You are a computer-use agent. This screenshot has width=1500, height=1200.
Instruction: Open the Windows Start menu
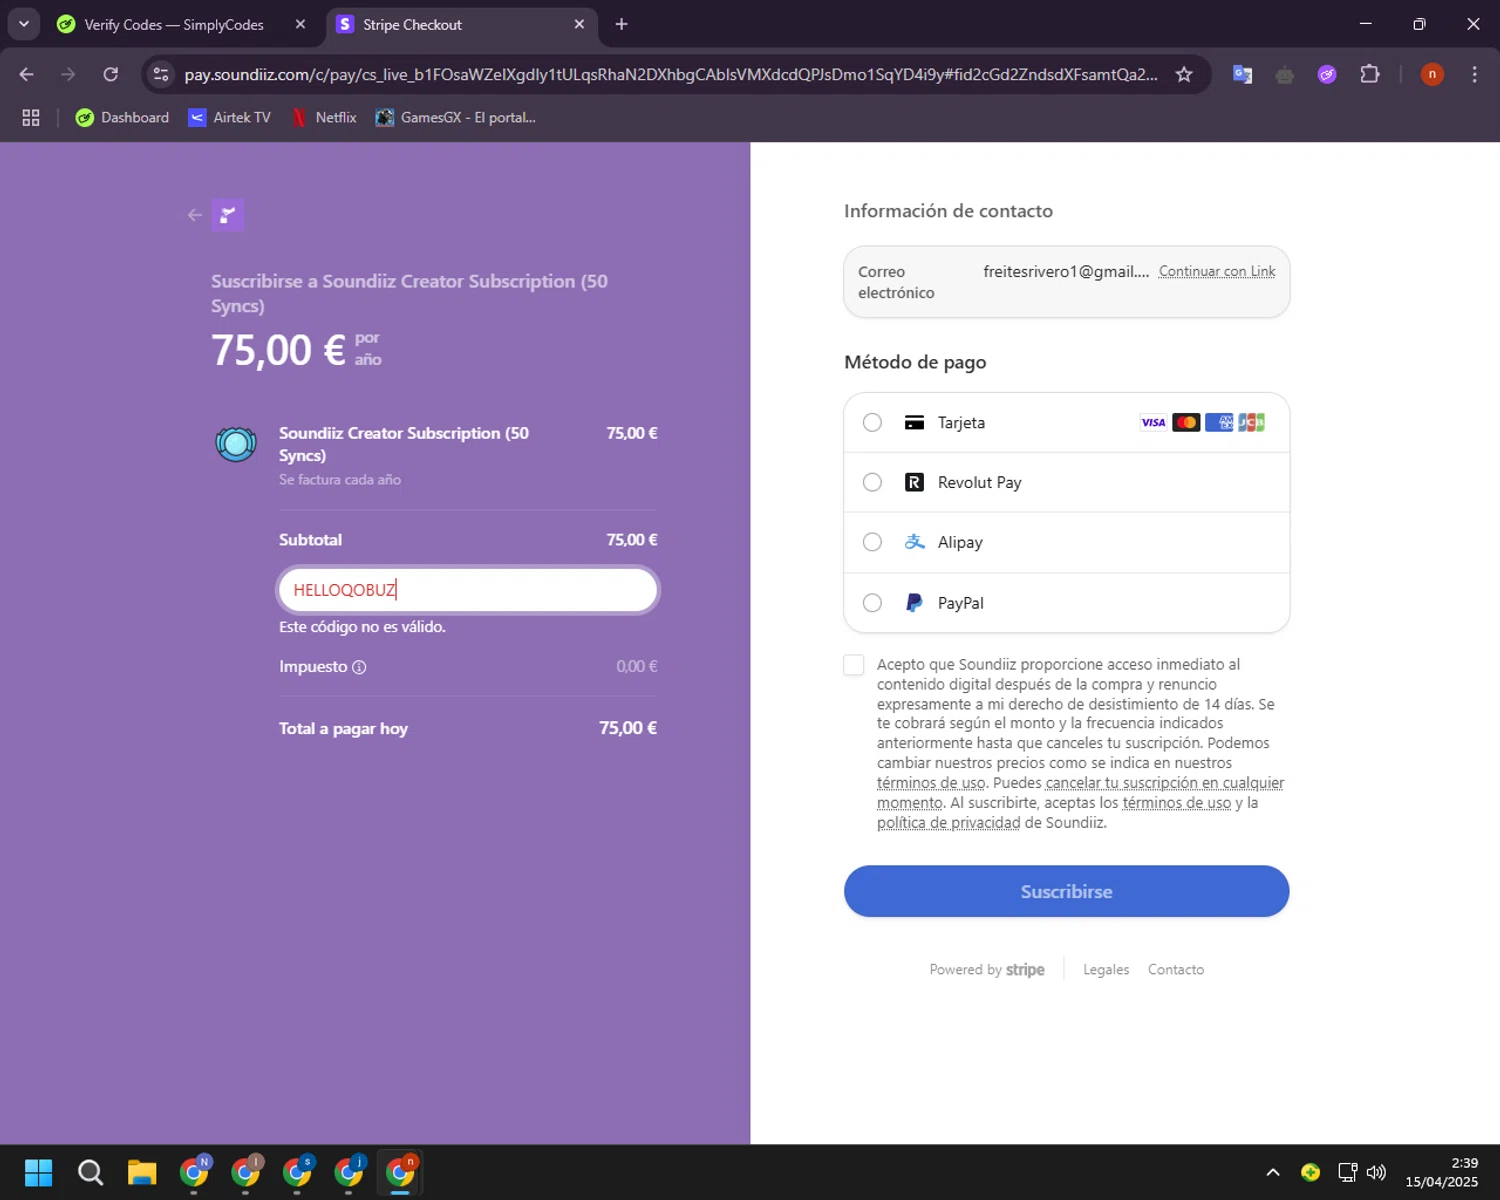(38, 1172)
